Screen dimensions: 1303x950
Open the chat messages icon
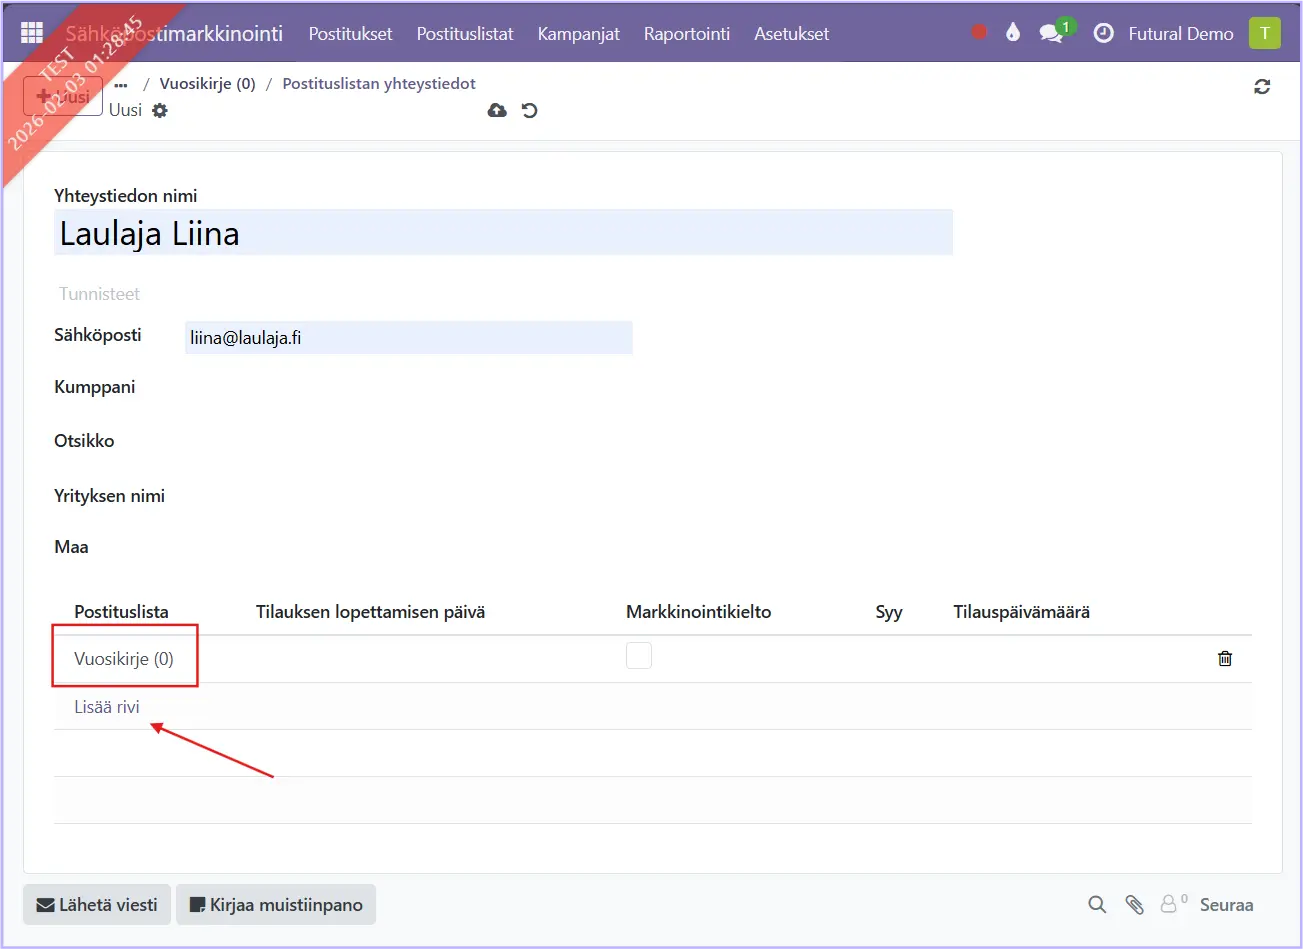tap(1051, 33)
